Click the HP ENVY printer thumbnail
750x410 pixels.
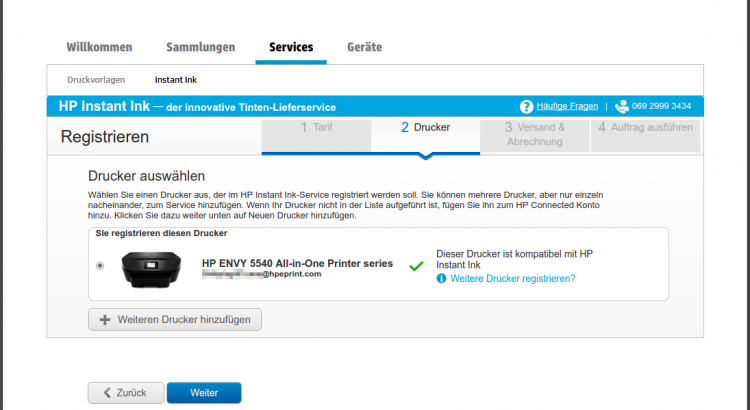[x=151, y=269]
